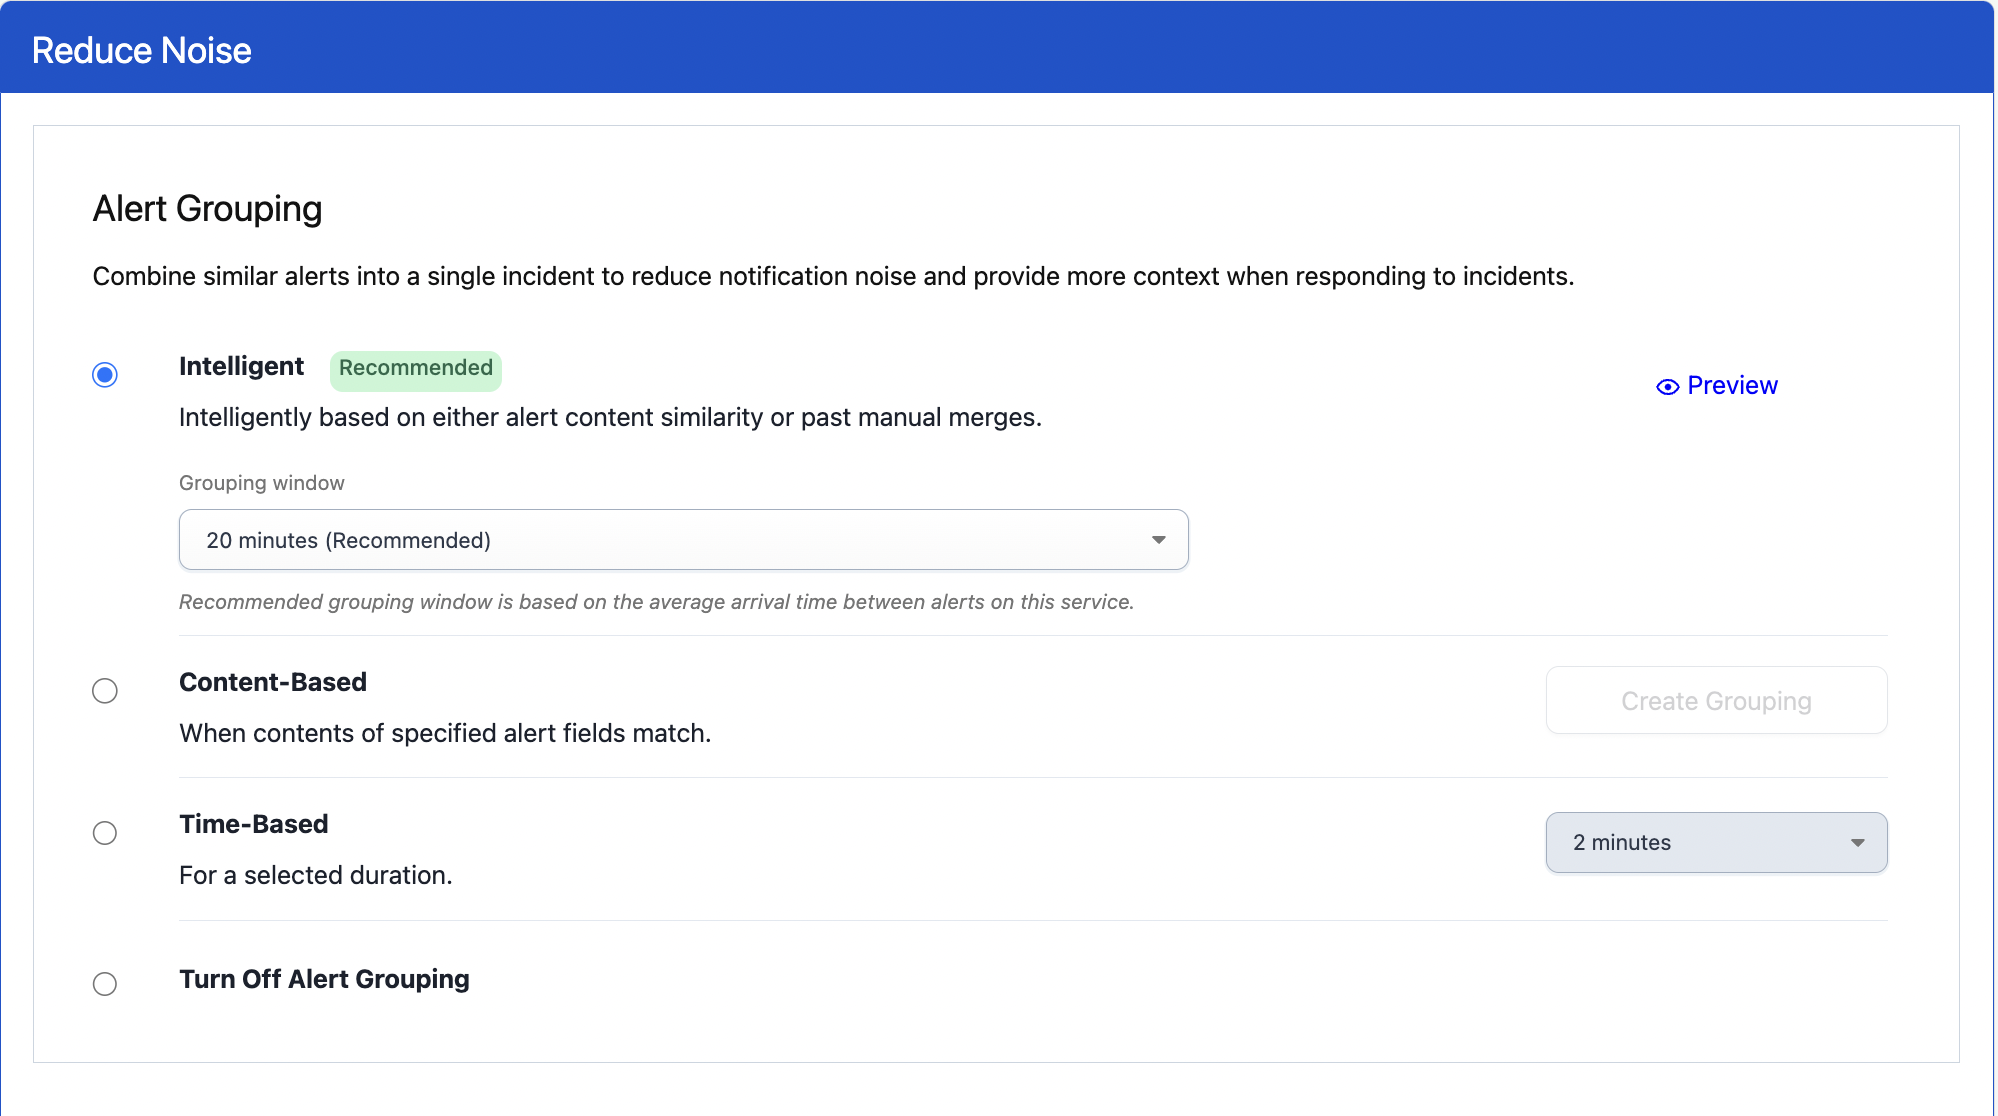
Task: Click Turn Off Alert Grouping label
Action: coord(324,979)
